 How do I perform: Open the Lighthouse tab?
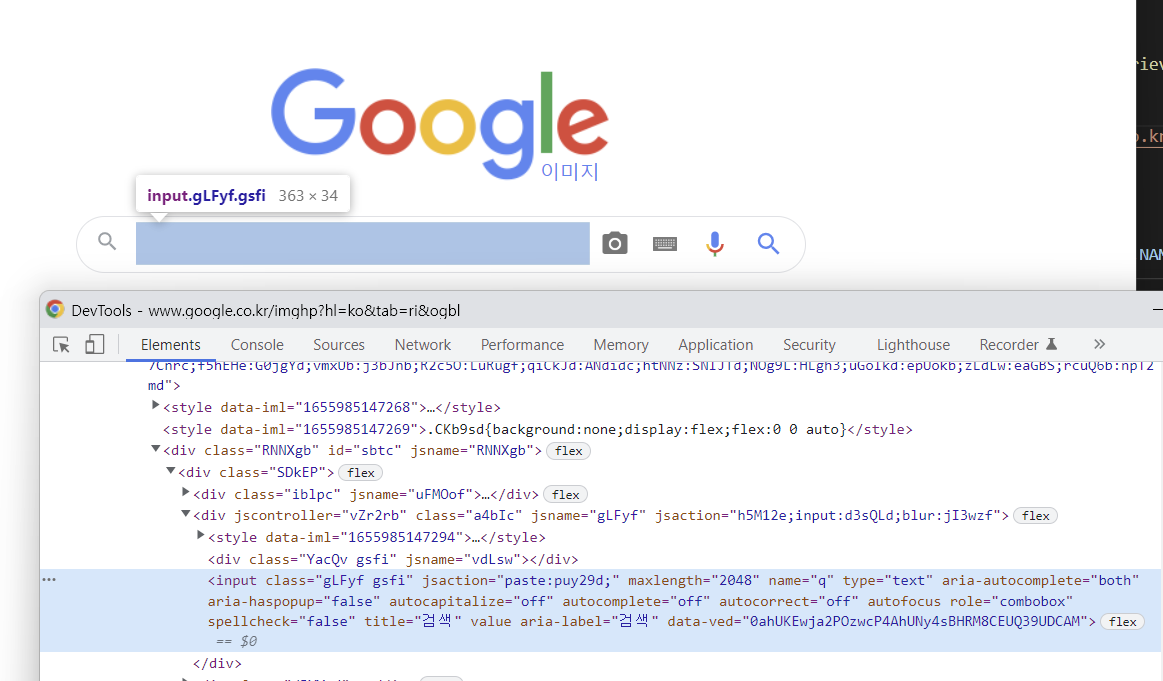coord(913,345)
